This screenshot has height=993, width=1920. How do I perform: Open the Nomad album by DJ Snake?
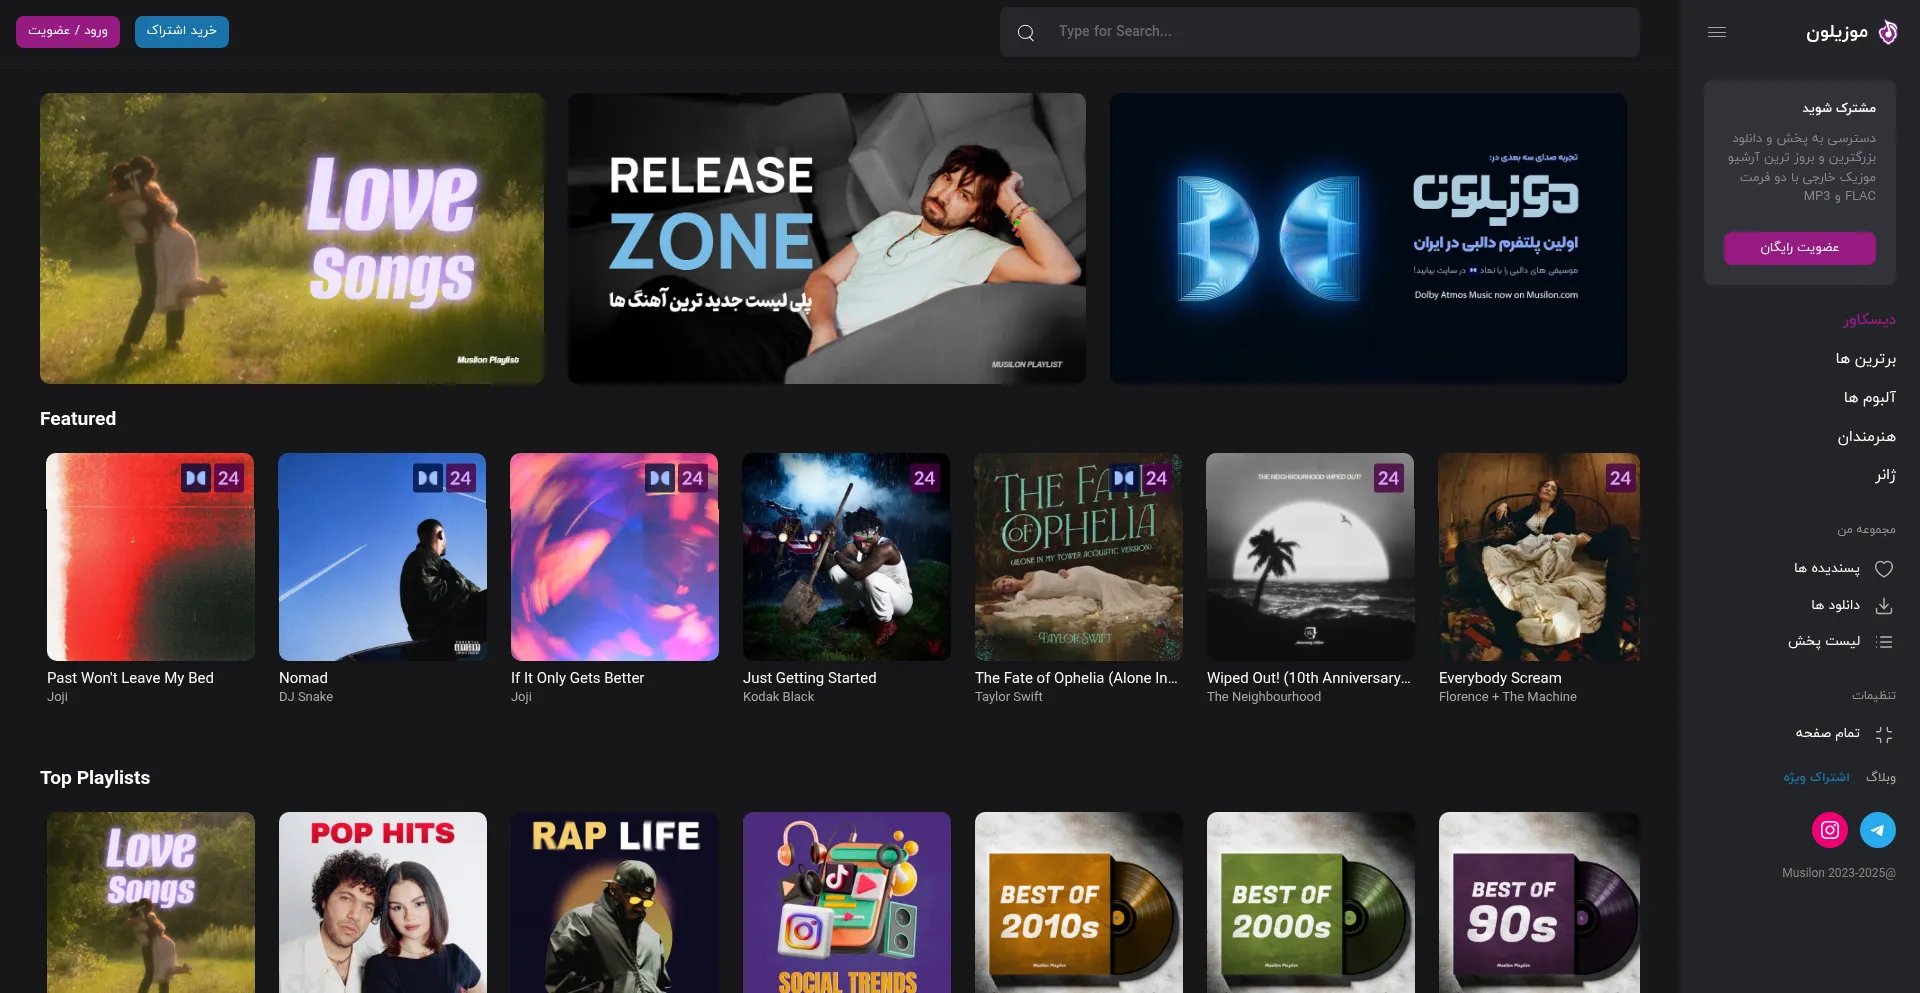(382, 557)
